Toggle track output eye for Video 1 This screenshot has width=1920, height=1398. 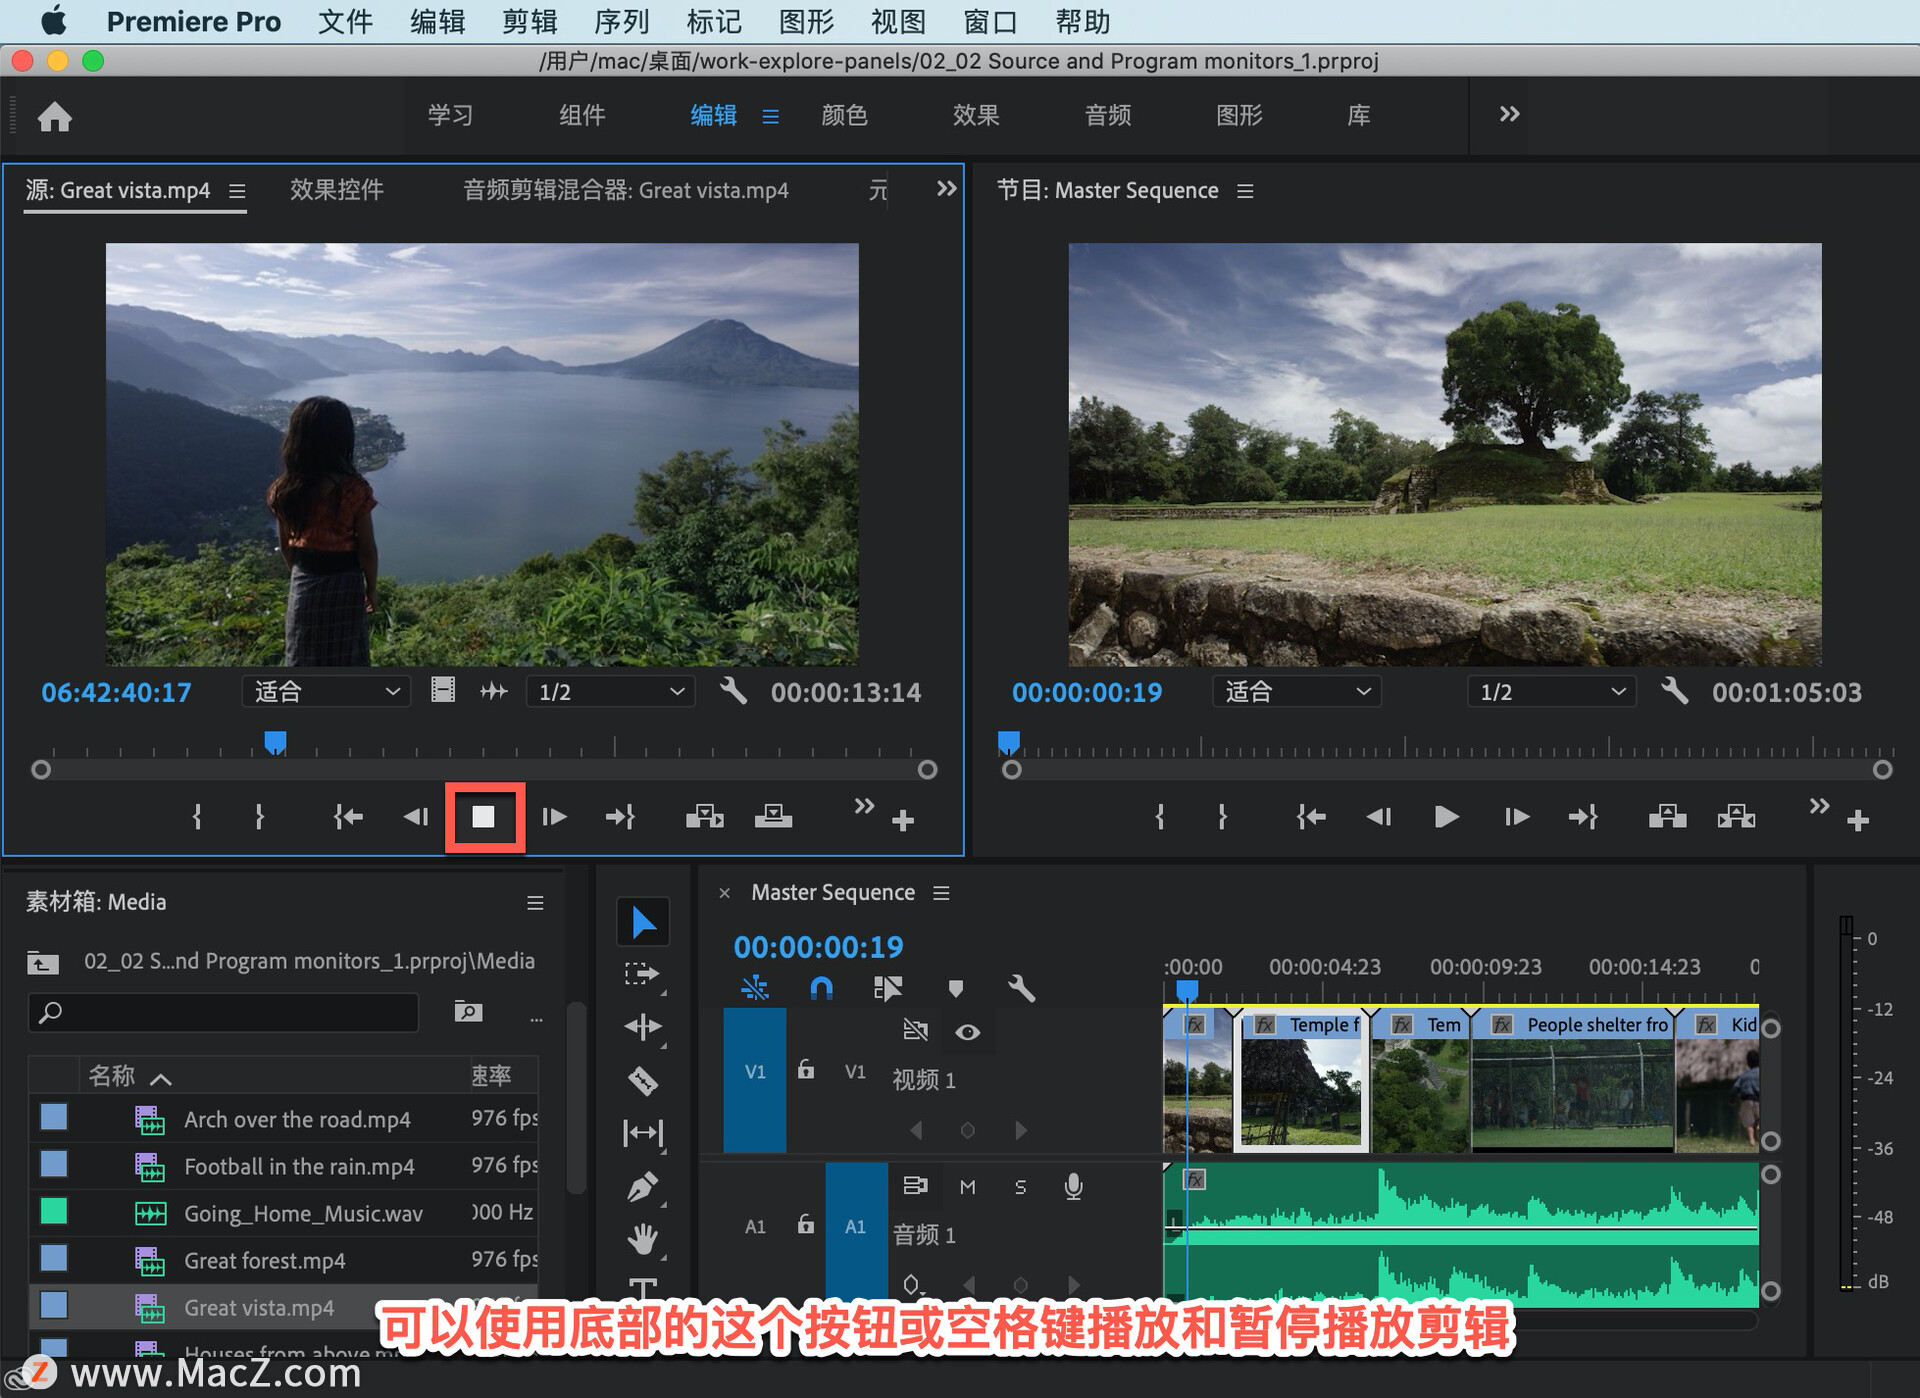[x=967, y=1032]
